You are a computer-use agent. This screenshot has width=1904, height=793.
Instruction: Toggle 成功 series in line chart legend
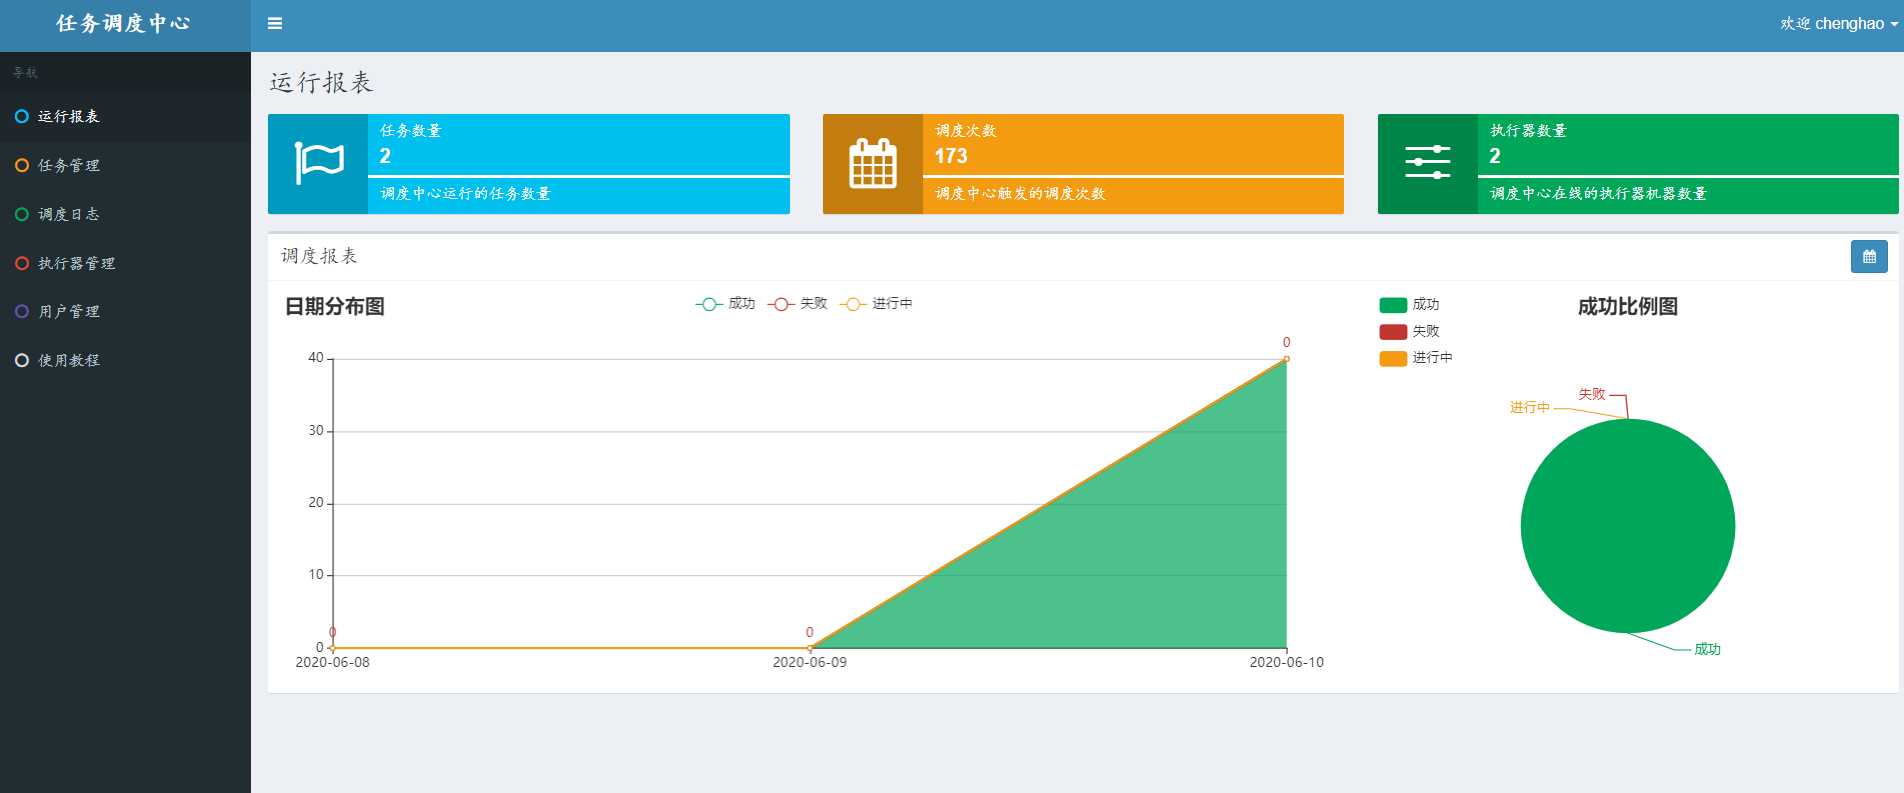click(725, 304)
